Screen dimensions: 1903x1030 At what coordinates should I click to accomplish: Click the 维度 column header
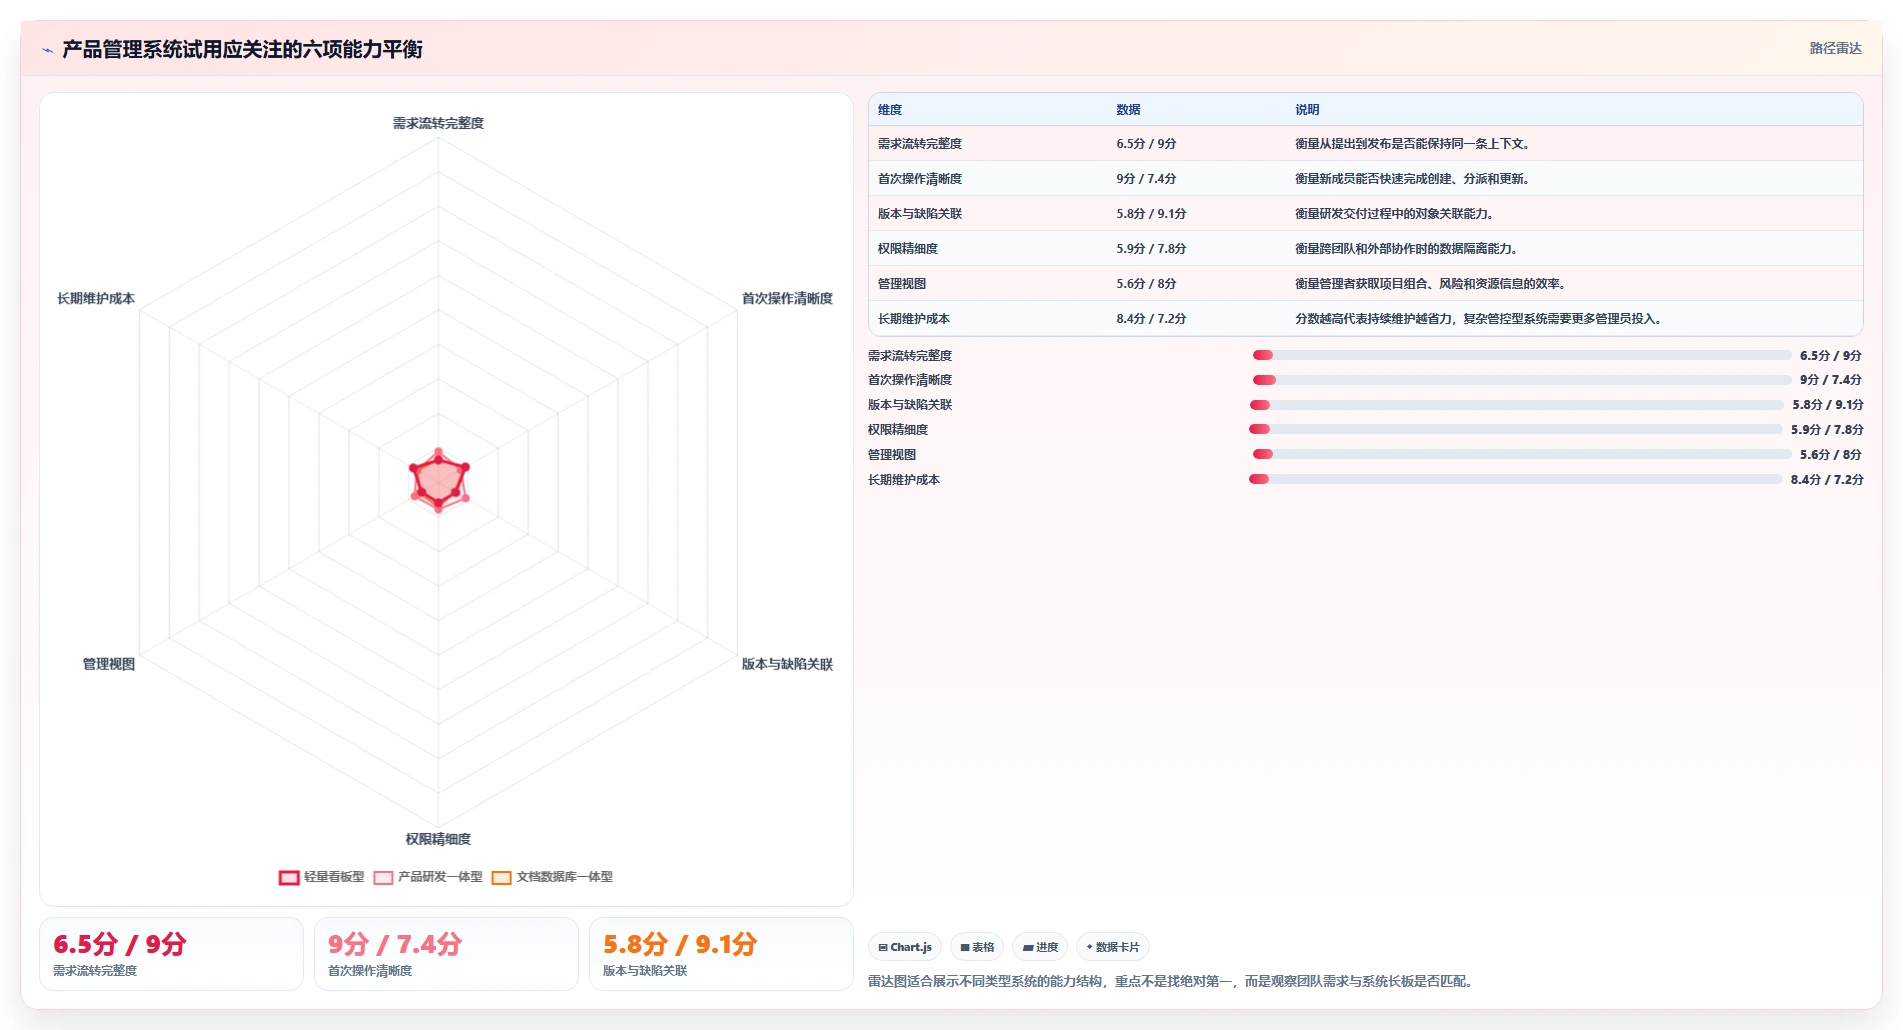(x=890, y=110)
